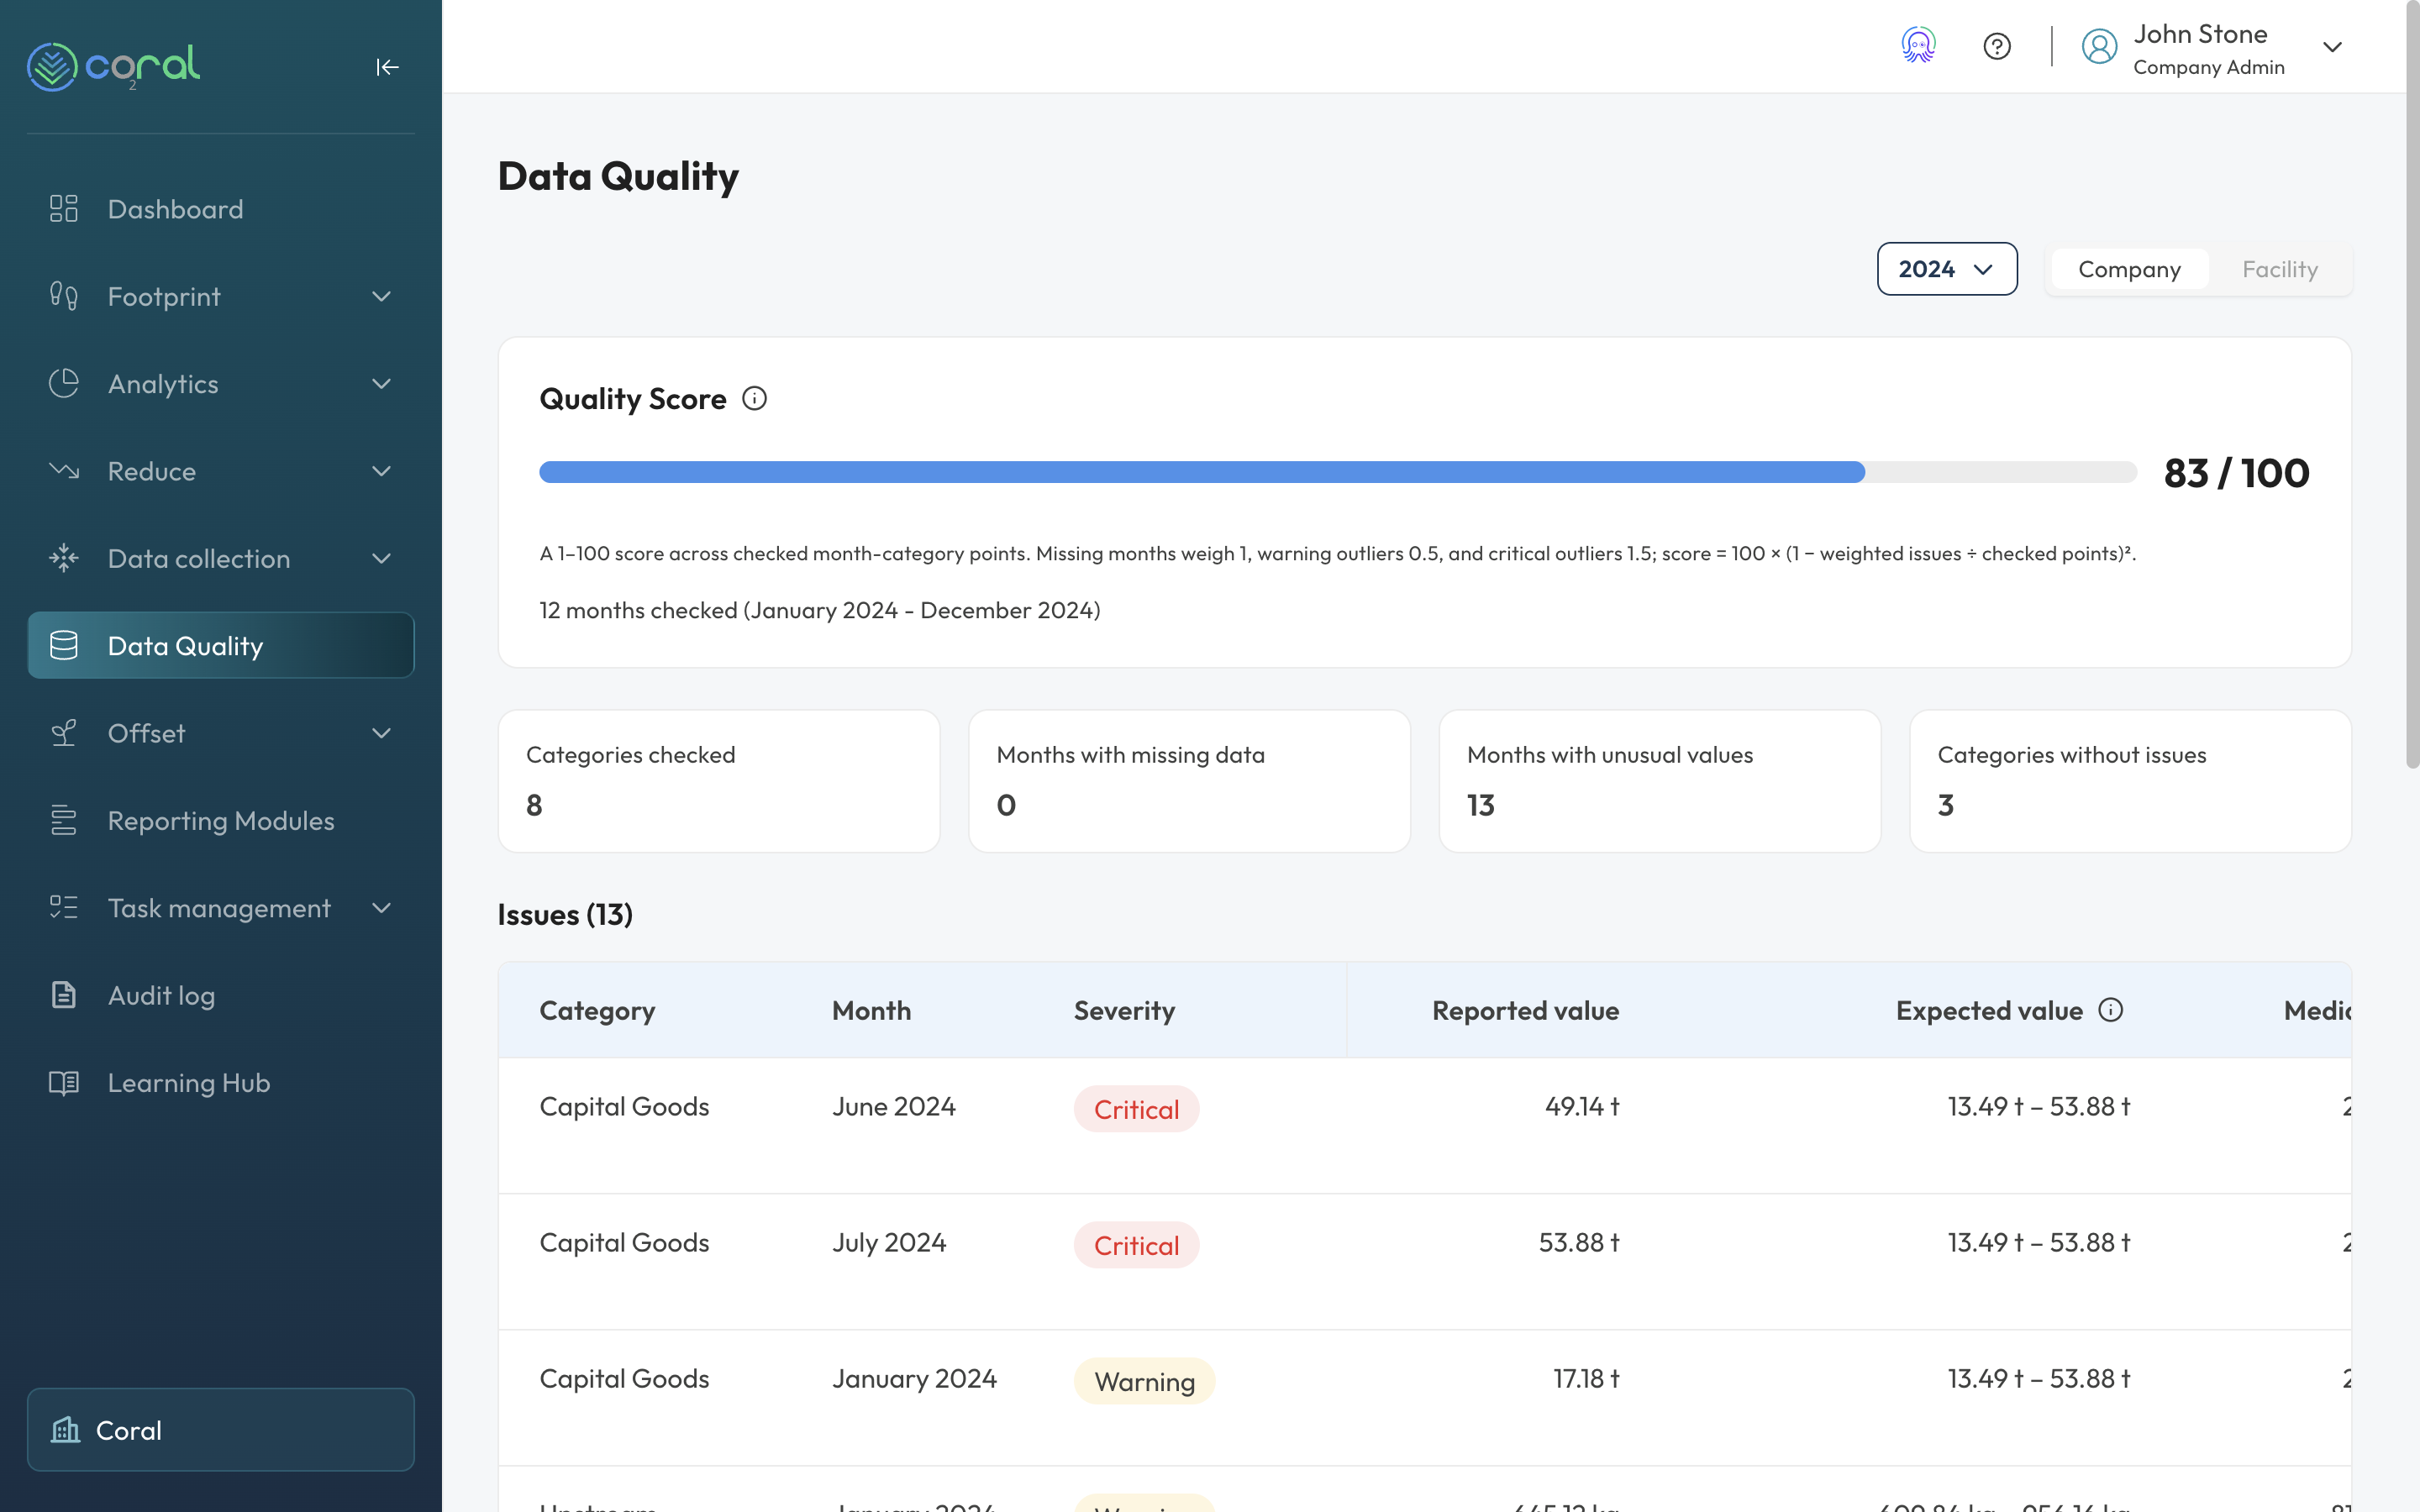
Task: Open Data Quality menu item
Action: [221, 646]
